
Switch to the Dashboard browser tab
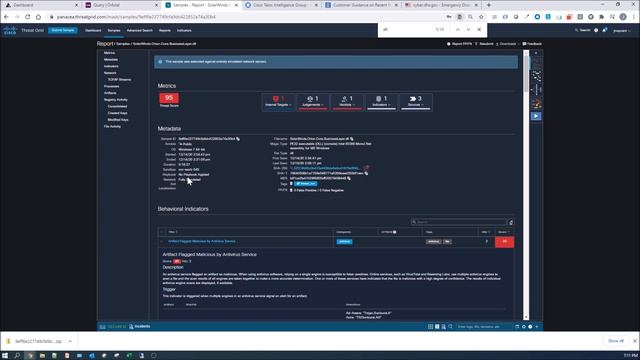point(41,5)
